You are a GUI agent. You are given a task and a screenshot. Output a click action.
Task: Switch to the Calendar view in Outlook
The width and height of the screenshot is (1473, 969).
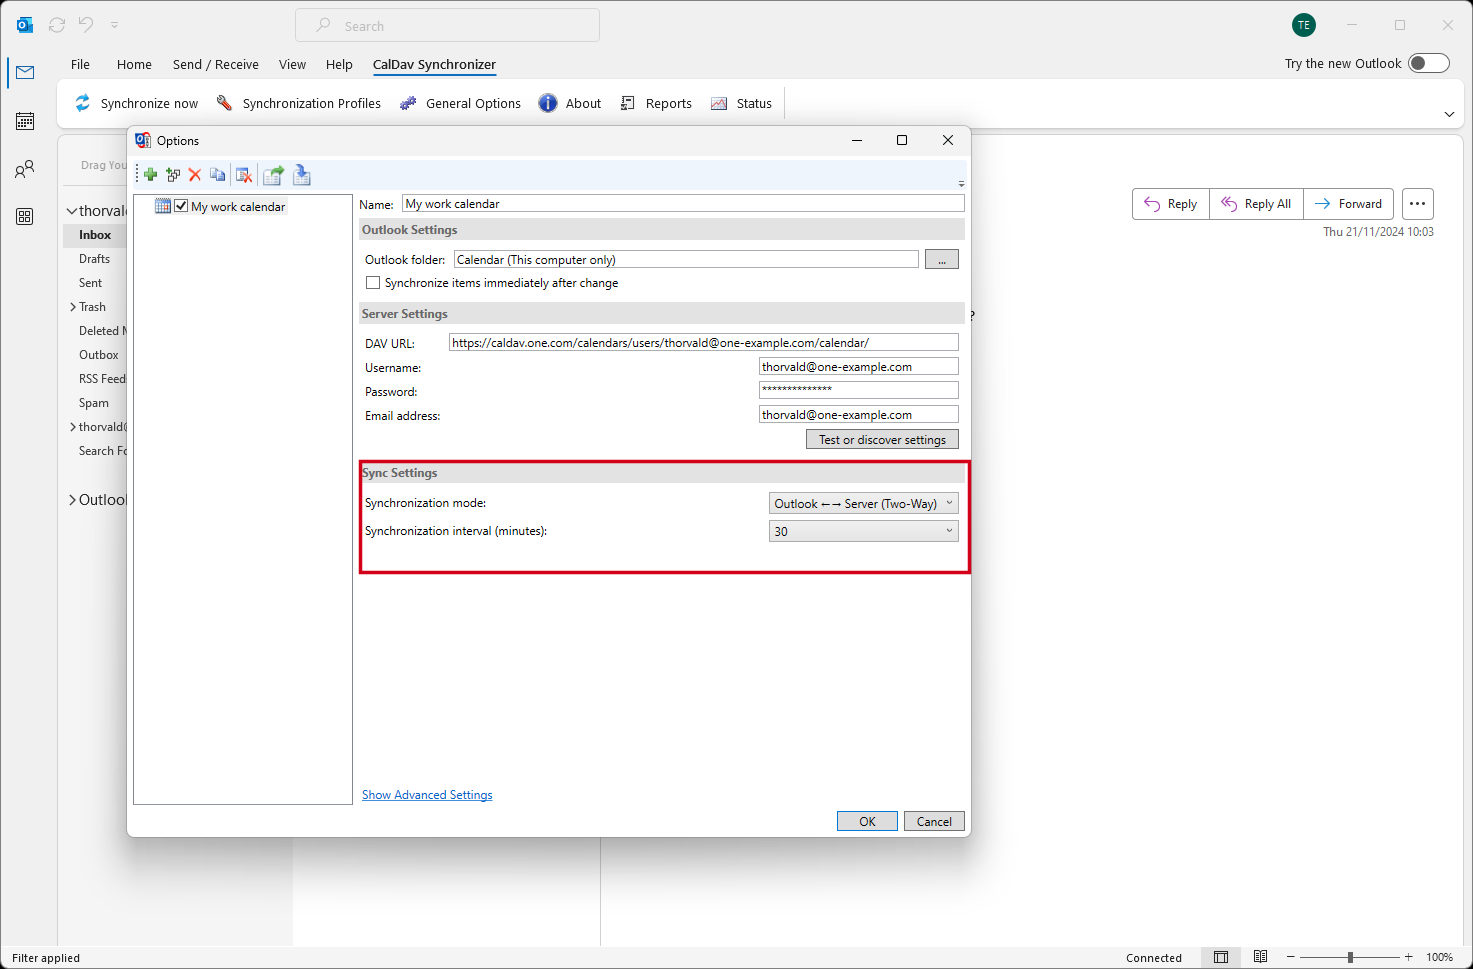[24, 120]
